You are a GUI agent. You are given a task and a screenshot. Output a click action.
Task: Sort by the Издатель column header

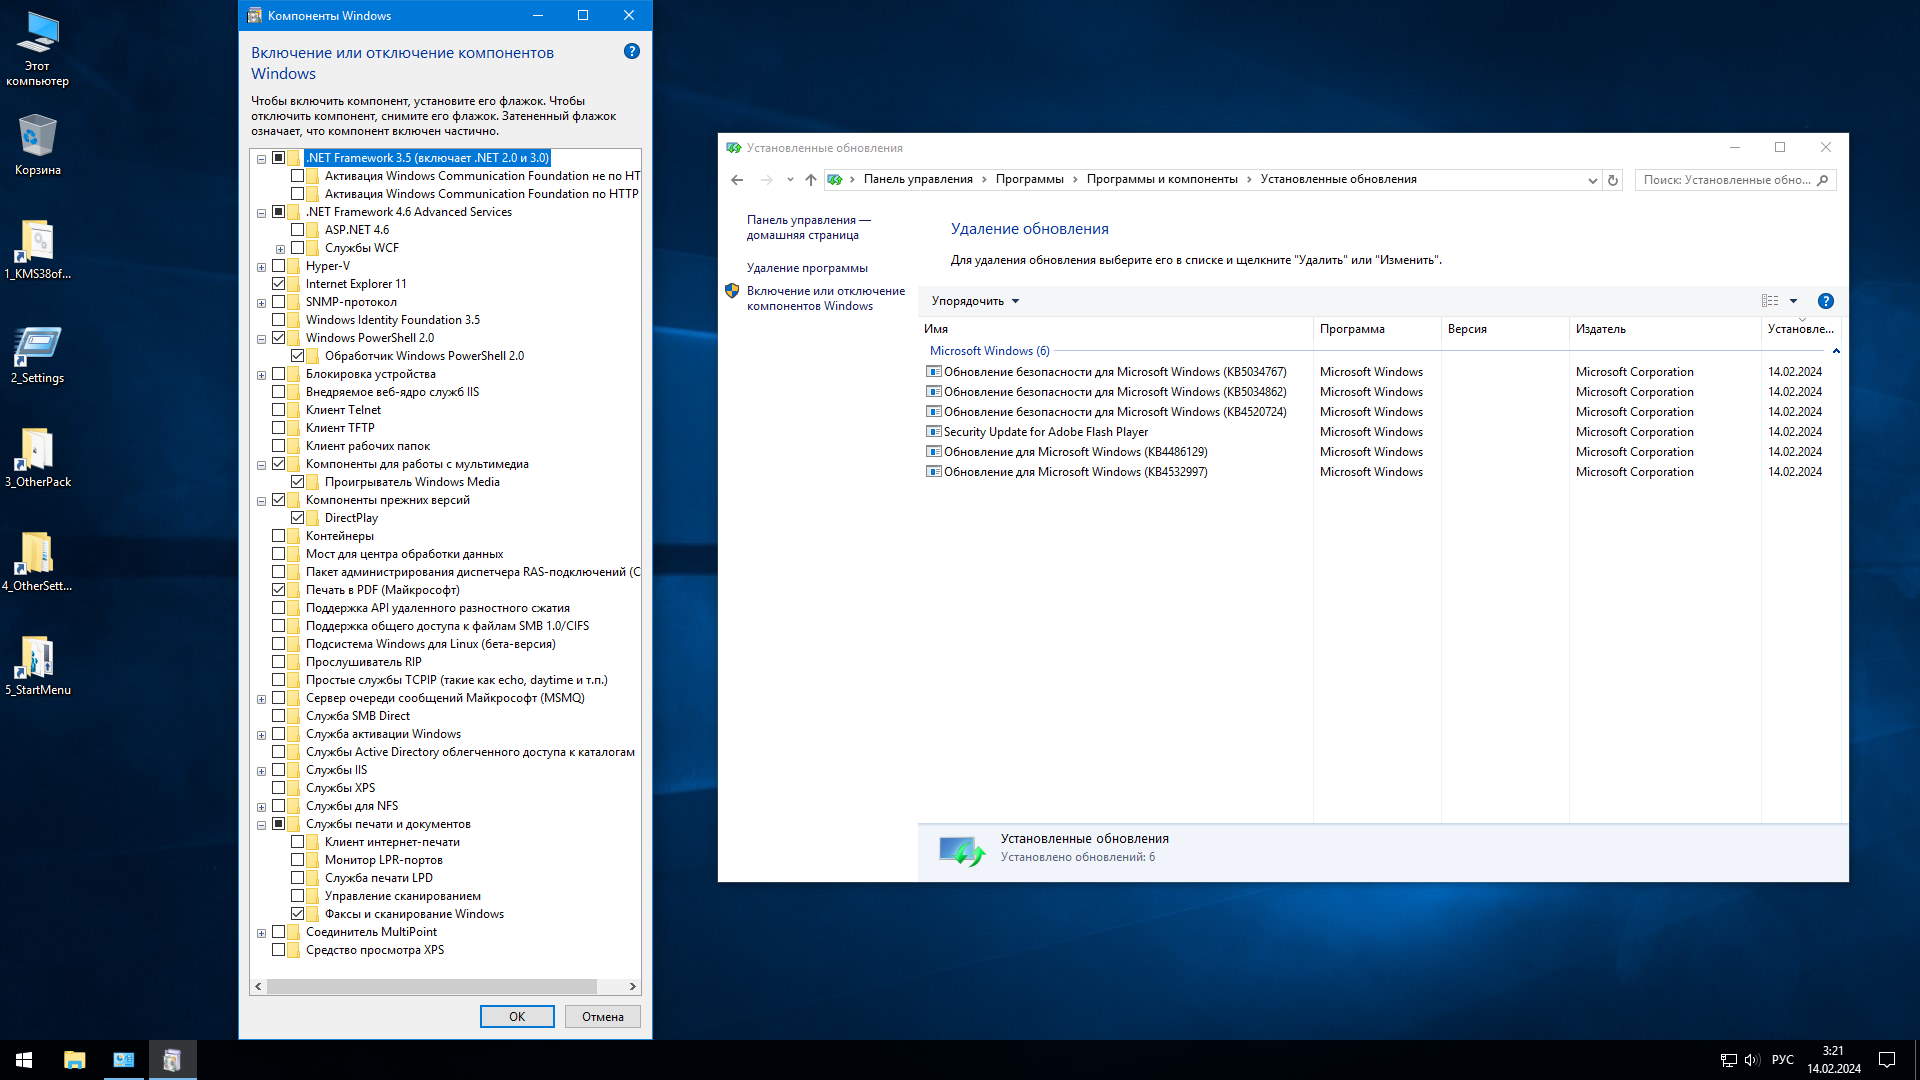(x=1600, y=329)
